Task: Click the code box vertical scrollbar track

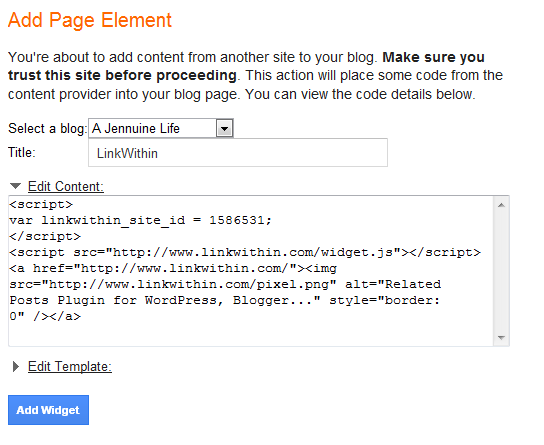Action: click(501, 271)
